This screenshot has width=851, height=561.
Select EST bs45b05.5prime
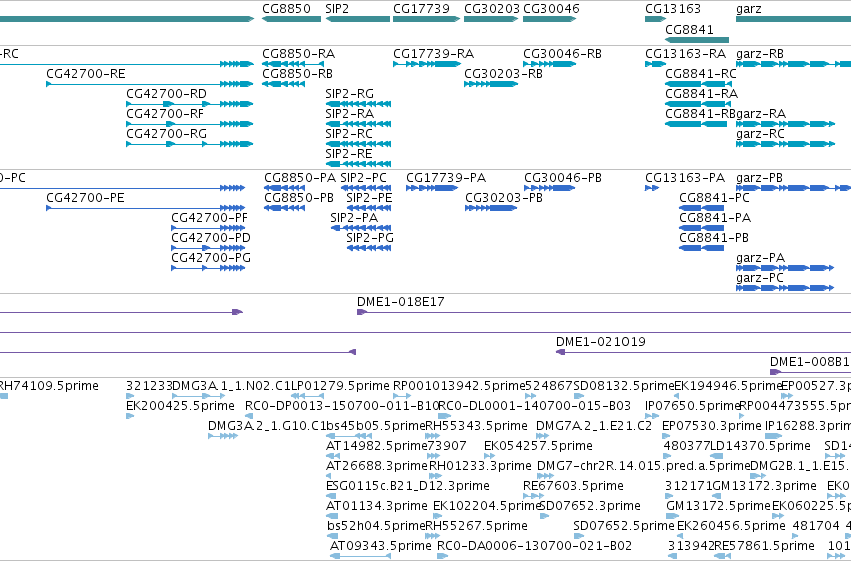tap(349, 437)
